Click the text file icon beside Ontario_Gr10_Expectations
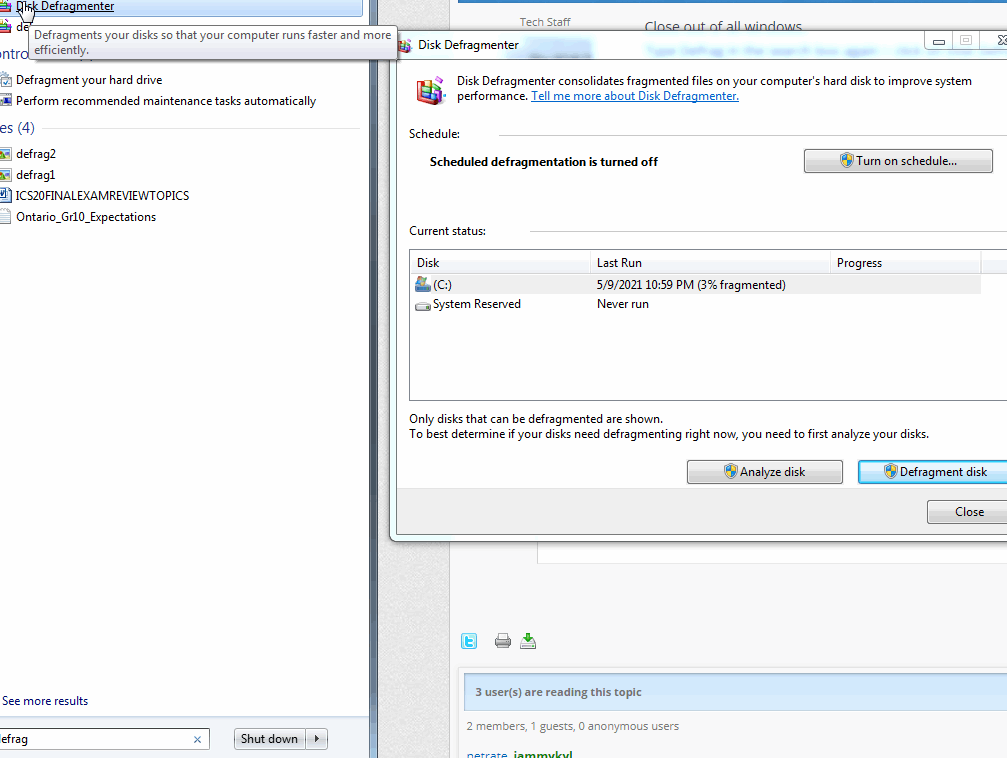This screenshot has width=1007, height=758. 5,216
